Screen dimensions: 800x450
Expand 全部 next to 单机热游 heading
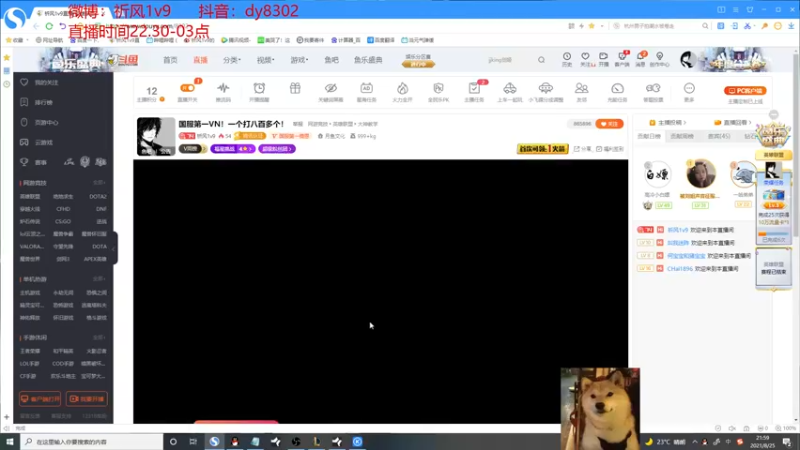[x=99, y=279]
